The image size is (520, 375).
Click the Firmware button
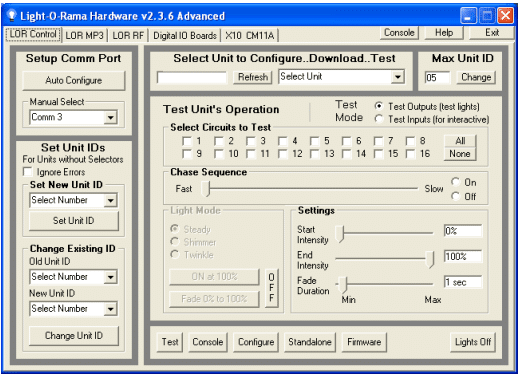click(x=364, y=342)
